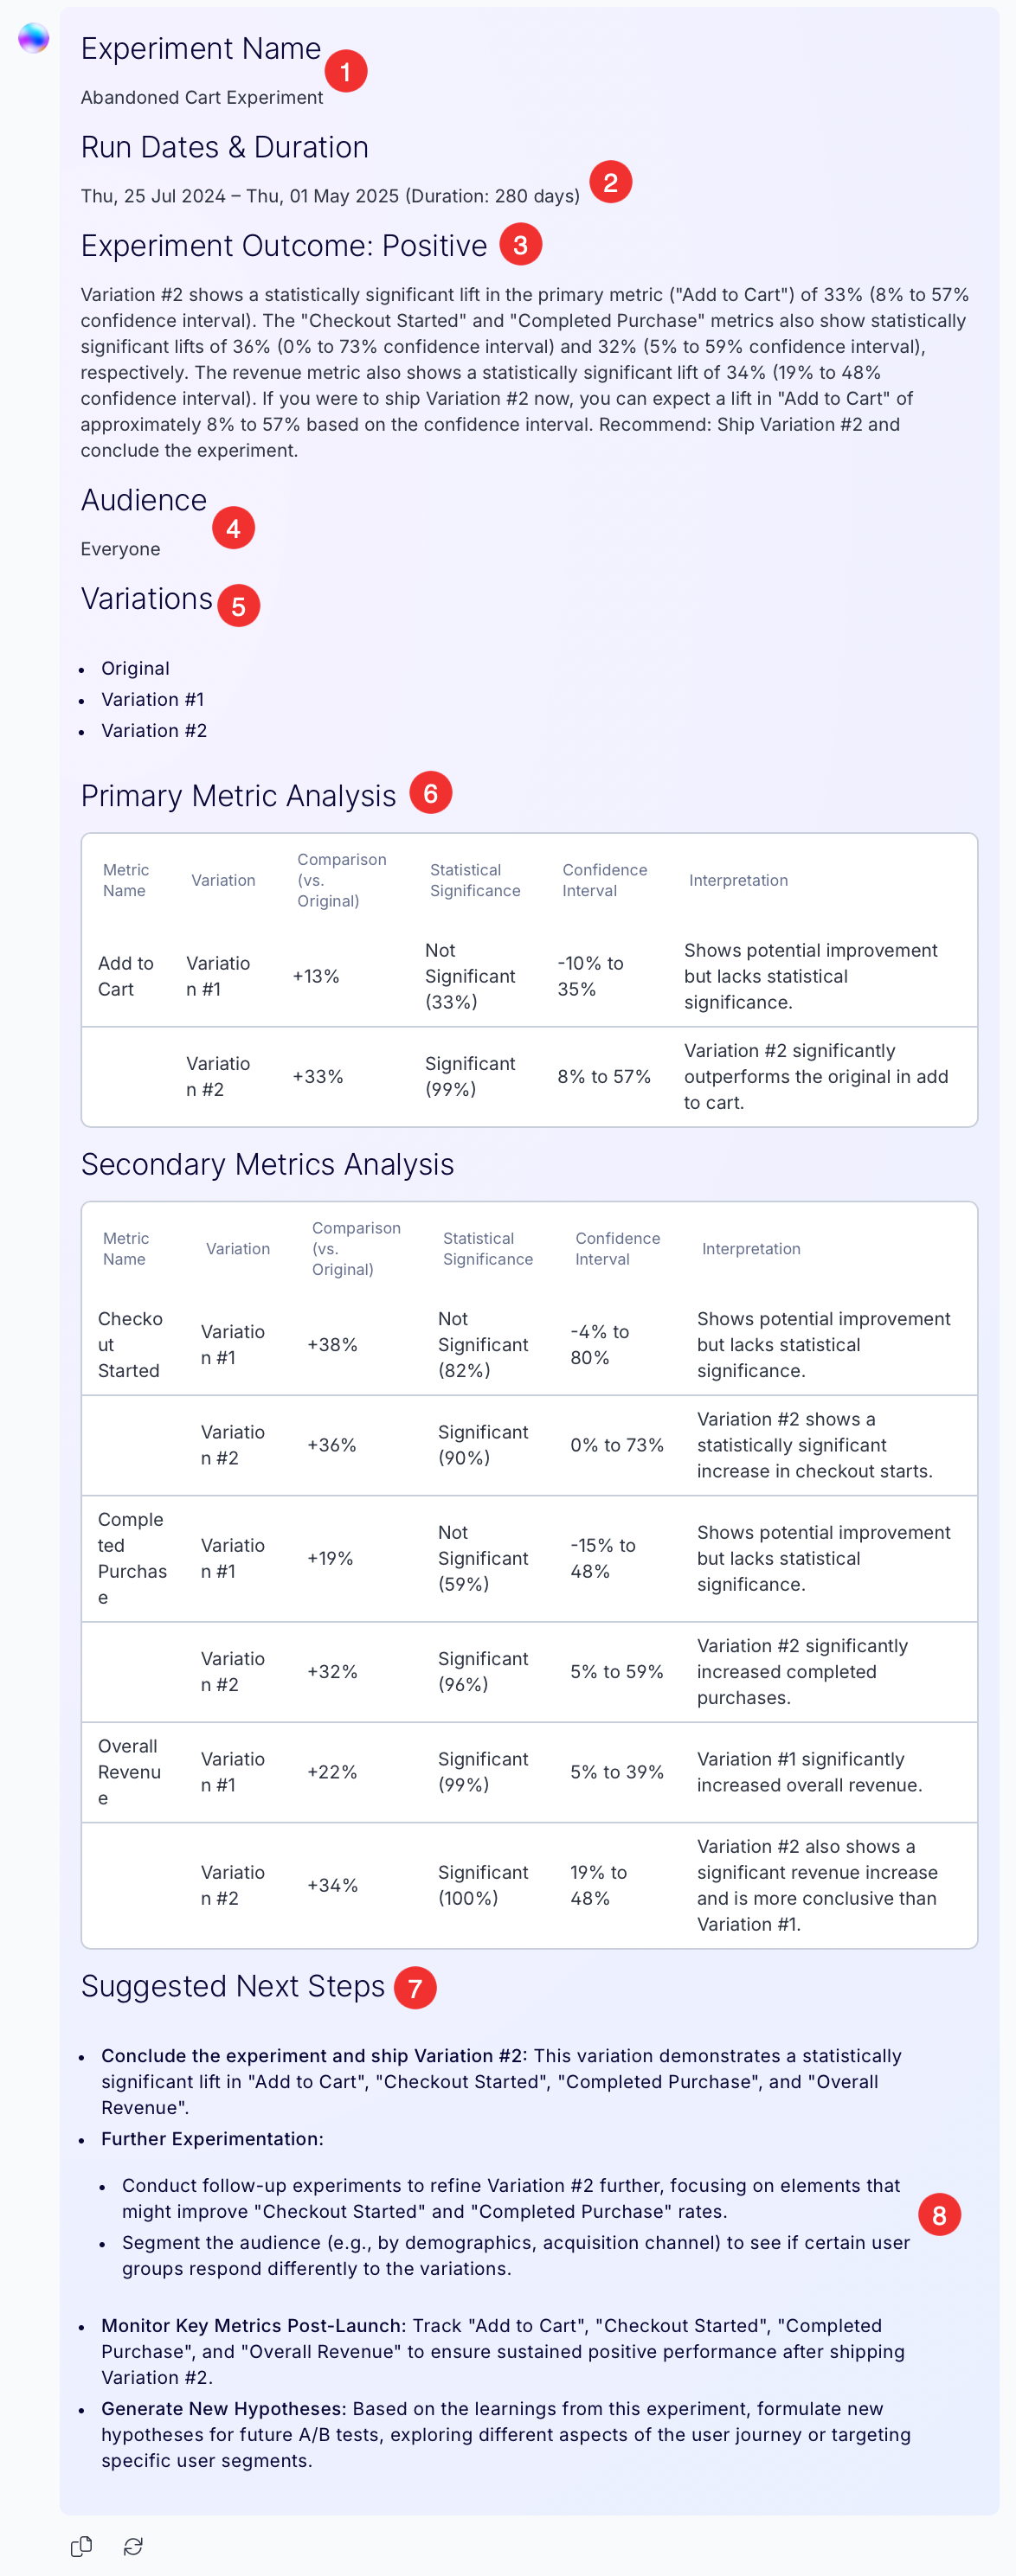Select red marker 3 next to Experiment Outcome
Image resolution: width=1016 pixels, height=2576 pixels.
520,244
